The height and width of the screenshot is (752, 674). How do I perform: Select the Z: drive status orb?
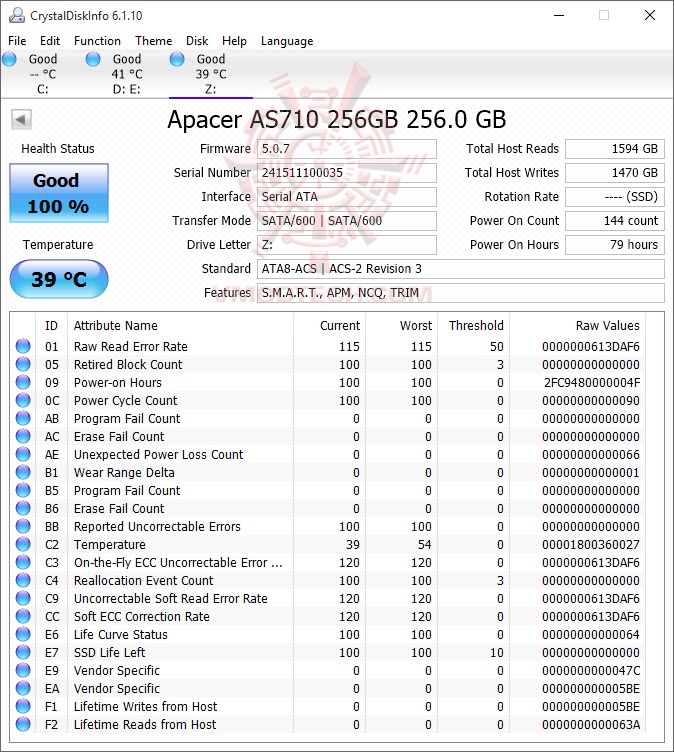(177, 59)
